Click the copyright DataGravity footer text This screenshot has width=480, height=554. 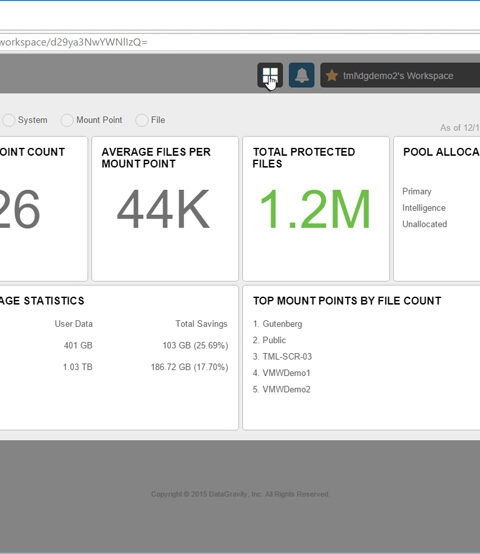coord(240,494)
